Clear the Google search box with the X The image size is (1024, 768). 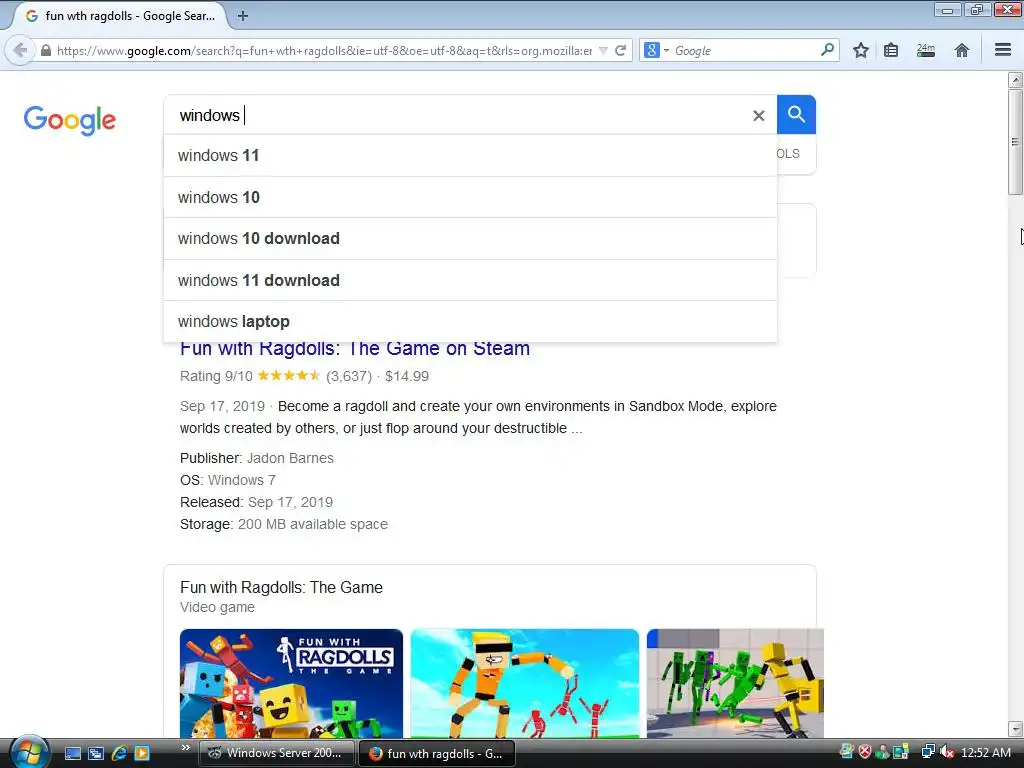758,116
